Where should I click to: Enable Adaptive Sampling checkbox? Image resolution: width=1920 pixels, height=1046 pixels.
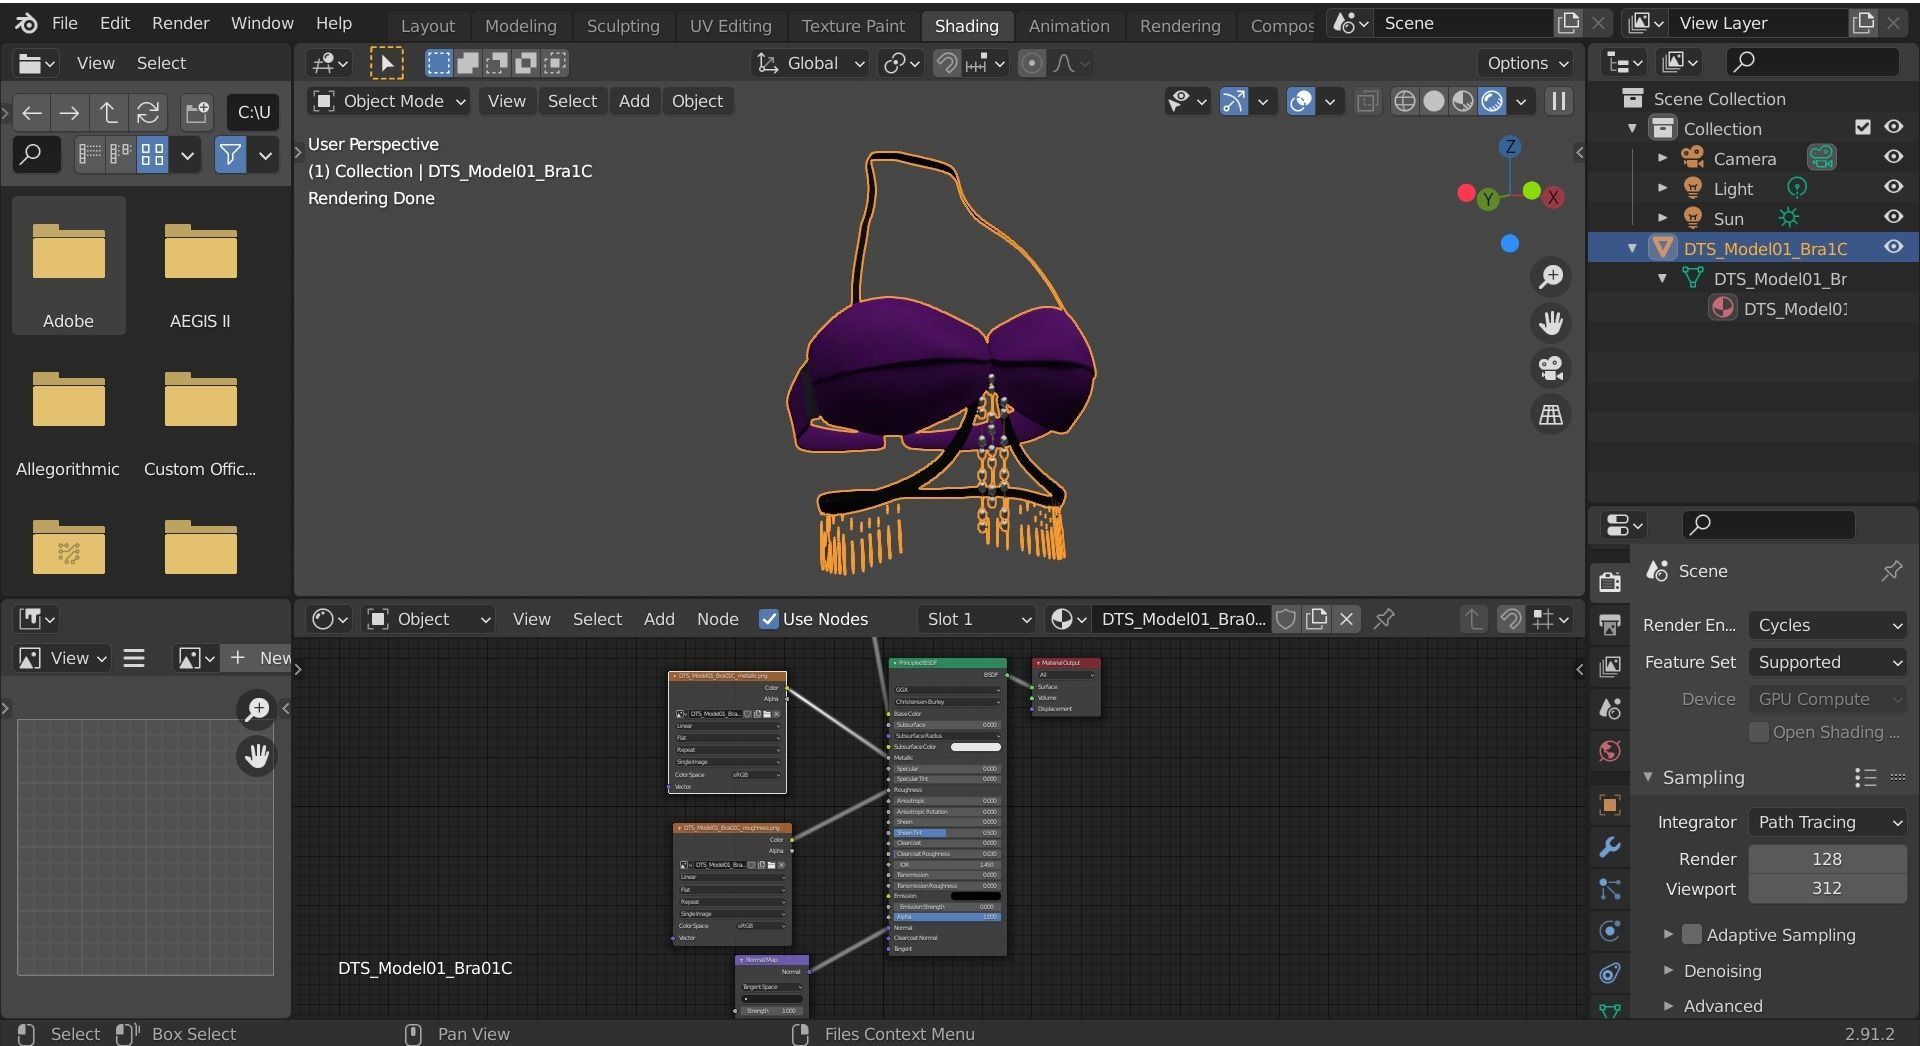pyautogui.click(x=1692, y=935)
